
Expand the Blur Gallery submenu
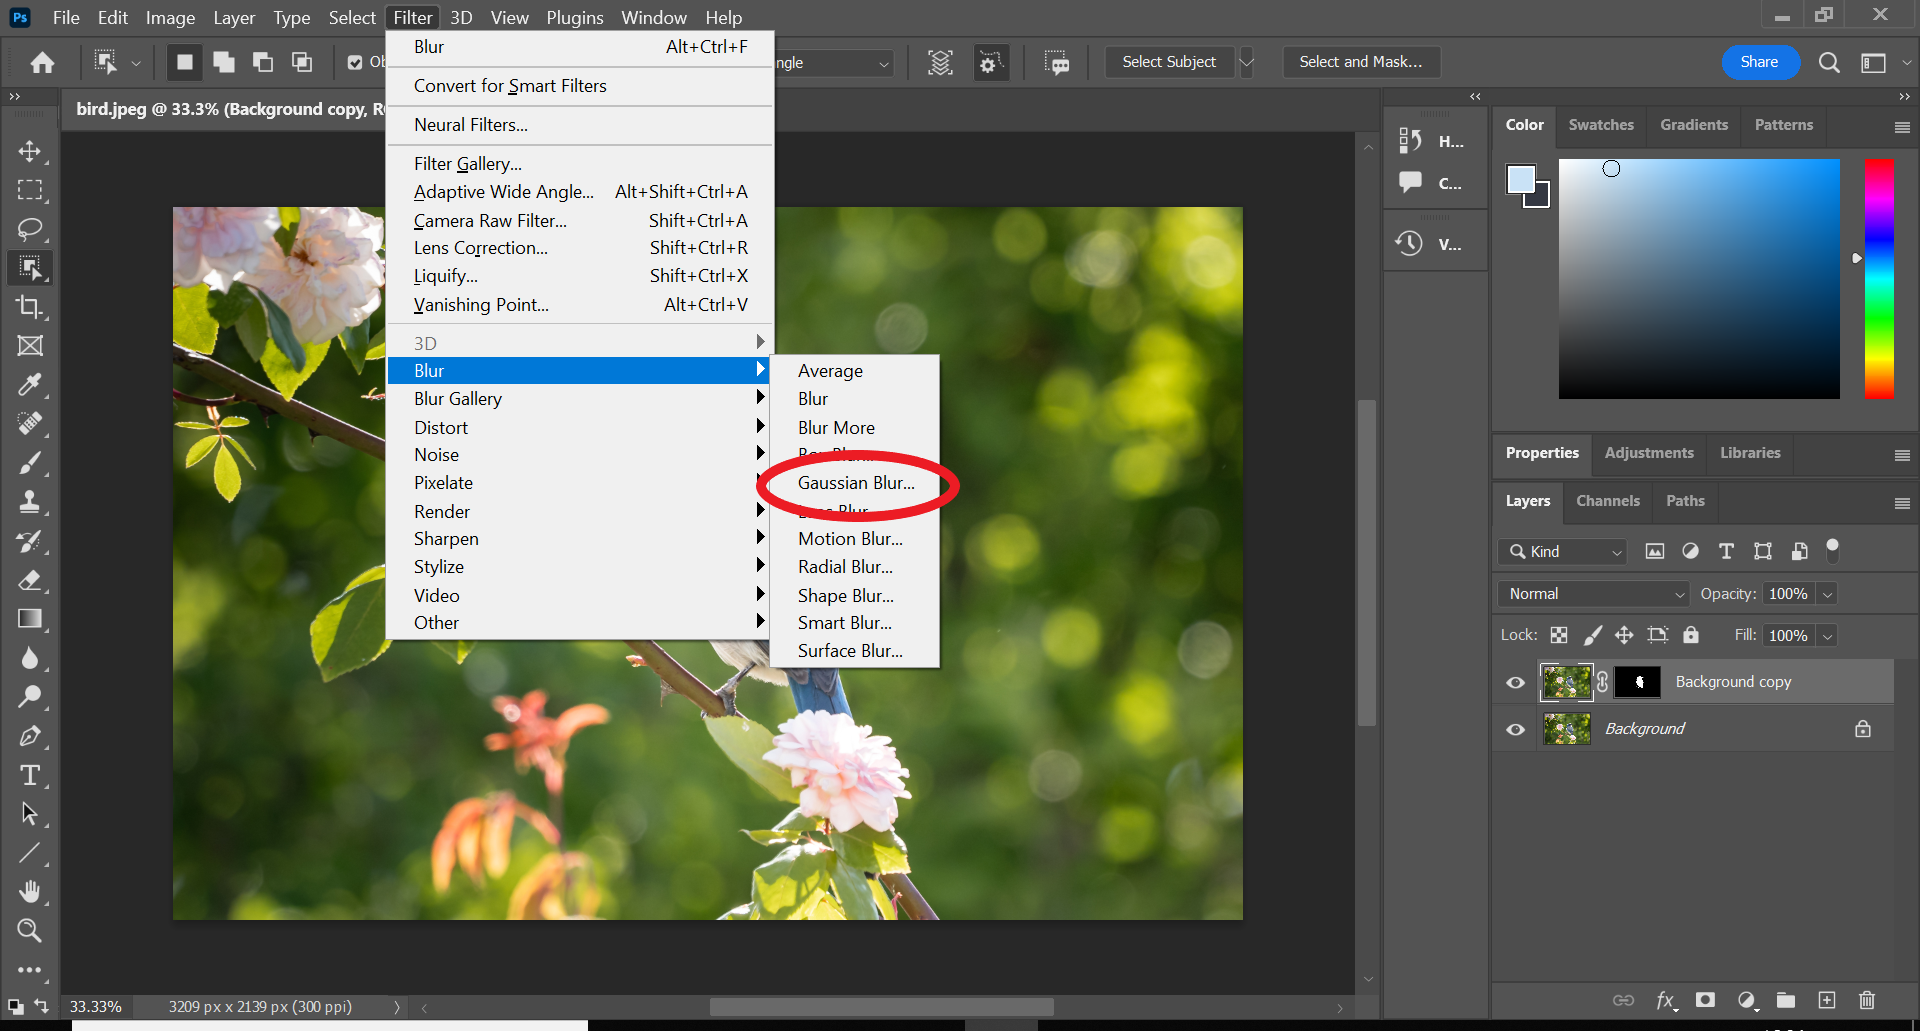point(578,399)
